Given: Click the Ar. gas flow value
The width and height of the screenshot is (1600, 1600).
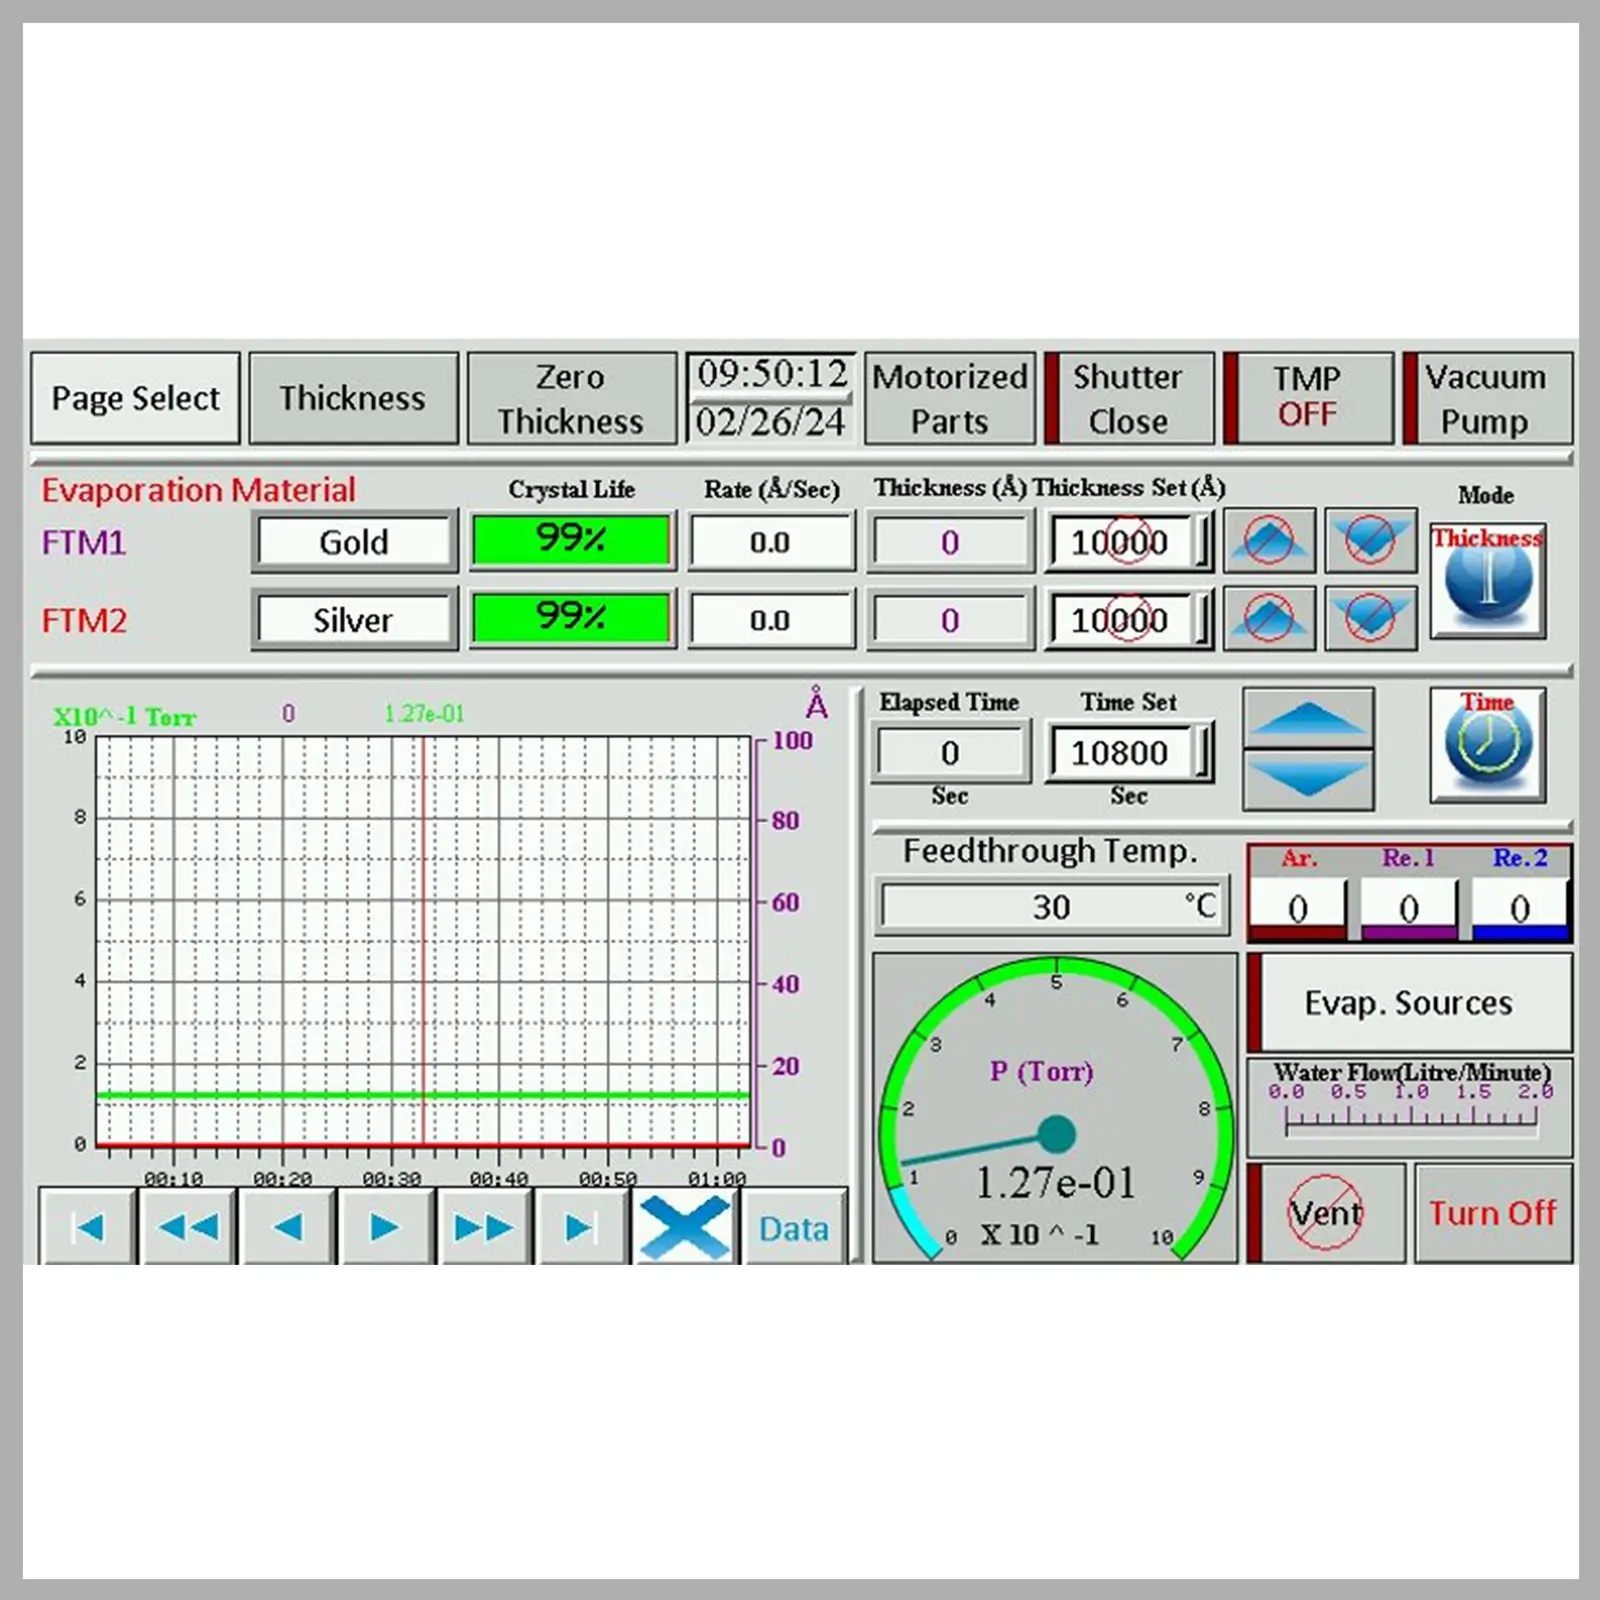Looking at the screenshot, I should point(1298,908).
